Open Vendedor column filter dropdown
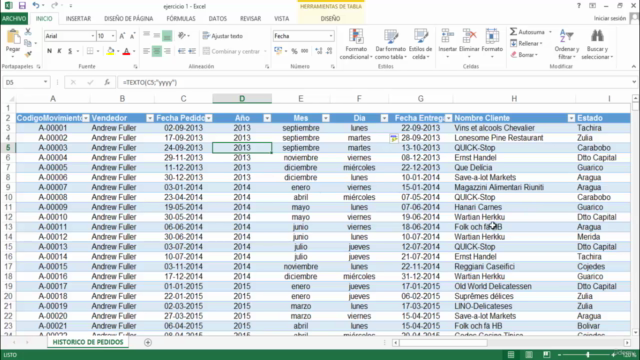This screenshot has width=640, height=360. pyautogui.click(x=150, y=118)
